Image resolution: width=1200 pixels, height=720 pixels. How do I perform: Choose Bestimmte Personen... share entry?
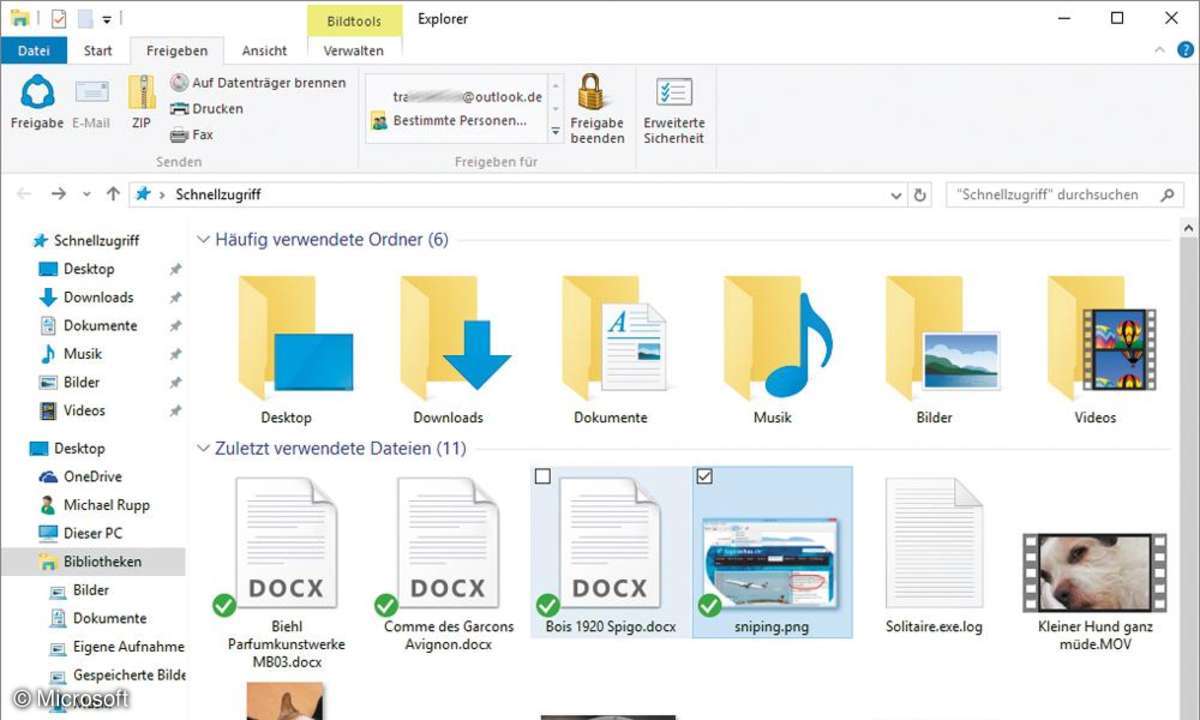449,121
